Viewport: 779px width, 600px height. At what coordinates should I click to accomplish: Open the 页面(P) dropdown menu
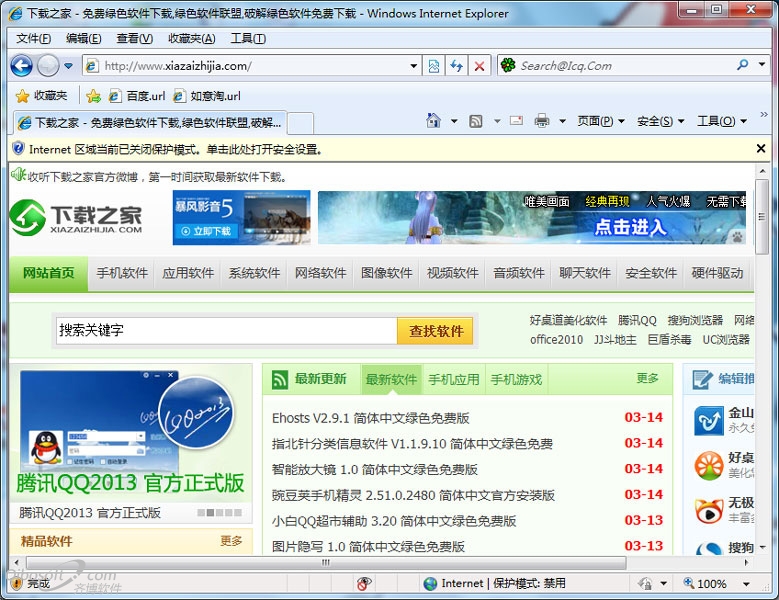coord(601,121)
